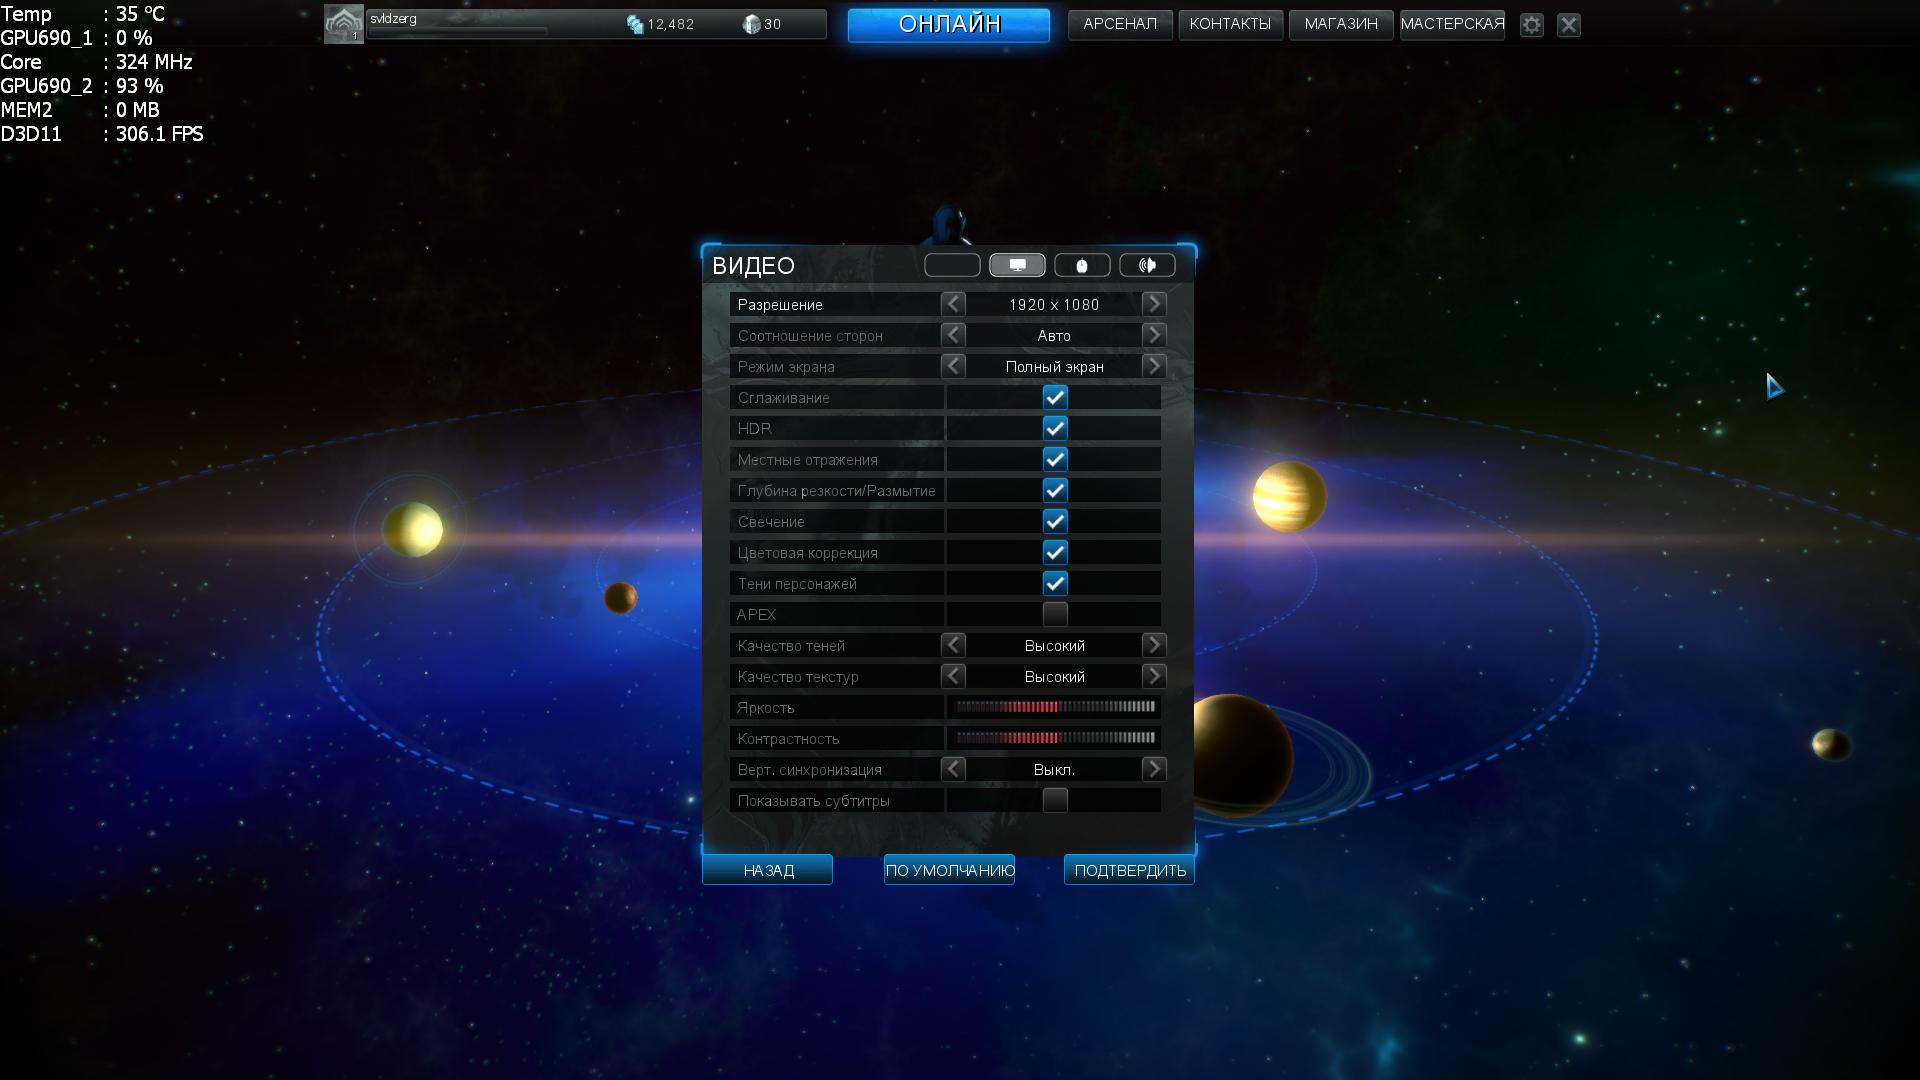The height and width of the screenshot is (1080, 1920).
Task: Reset settings with ПО УМОЛЧАНИЮ
Action: 949,870
